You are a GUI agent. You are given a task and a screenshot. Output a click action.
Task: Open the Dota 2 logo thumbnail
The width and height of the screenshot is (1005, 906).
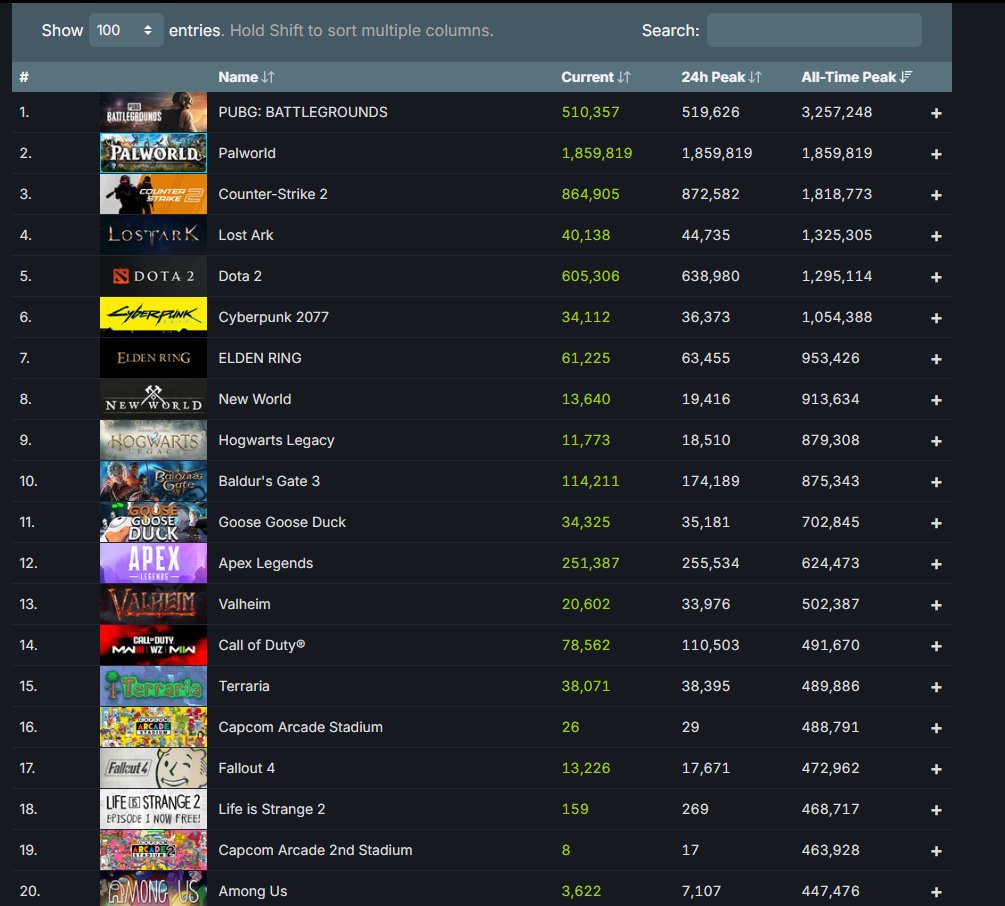[153, 276]
